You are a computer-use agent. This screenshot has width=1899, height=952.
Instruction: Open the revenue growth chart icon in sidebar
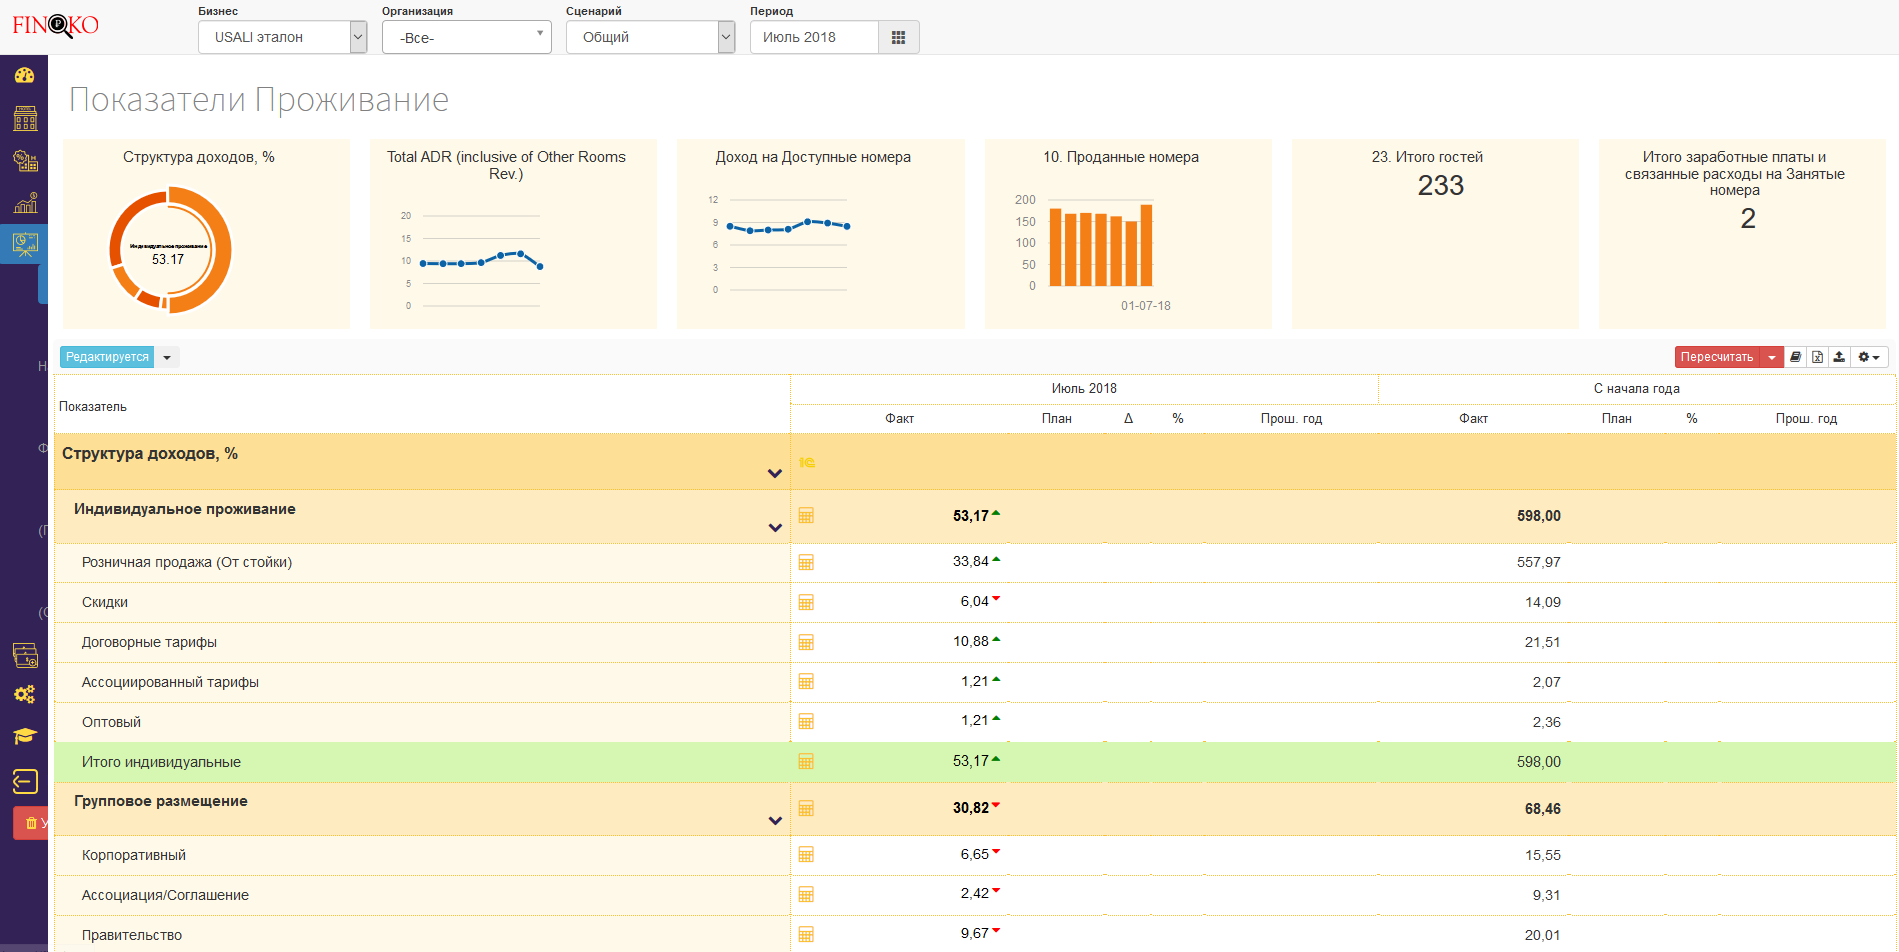coord(24,203)
